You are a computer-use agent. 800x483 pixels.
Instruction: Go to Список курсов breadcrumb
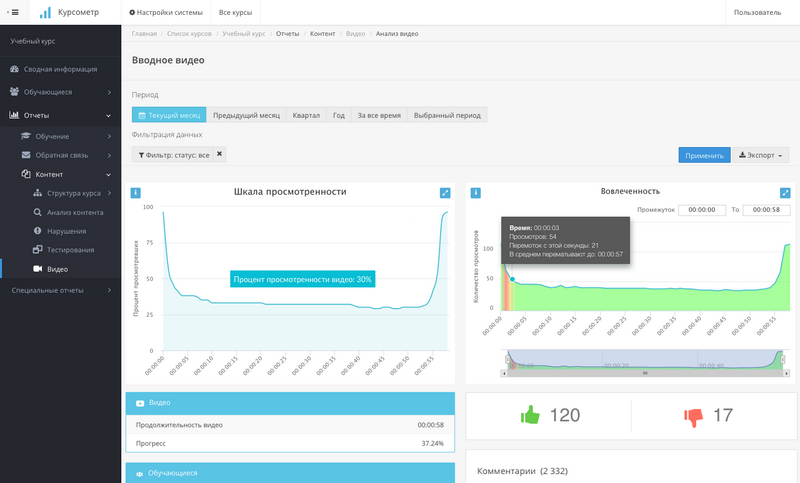[190, 34]
